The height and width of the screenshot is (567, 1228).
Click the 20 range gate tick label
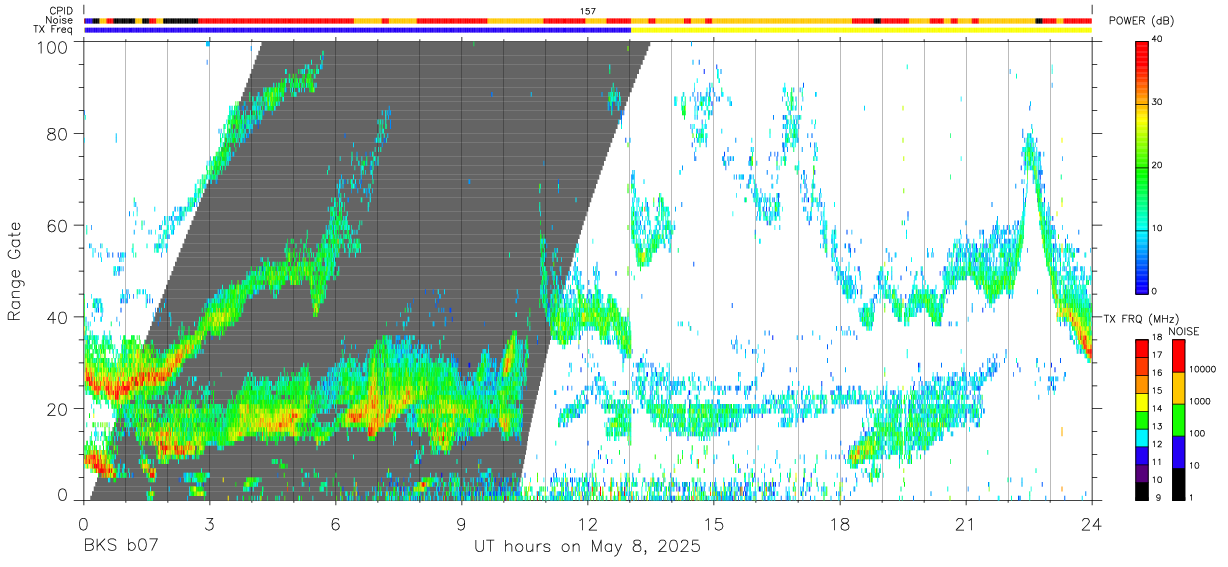[x=59, y=408]
